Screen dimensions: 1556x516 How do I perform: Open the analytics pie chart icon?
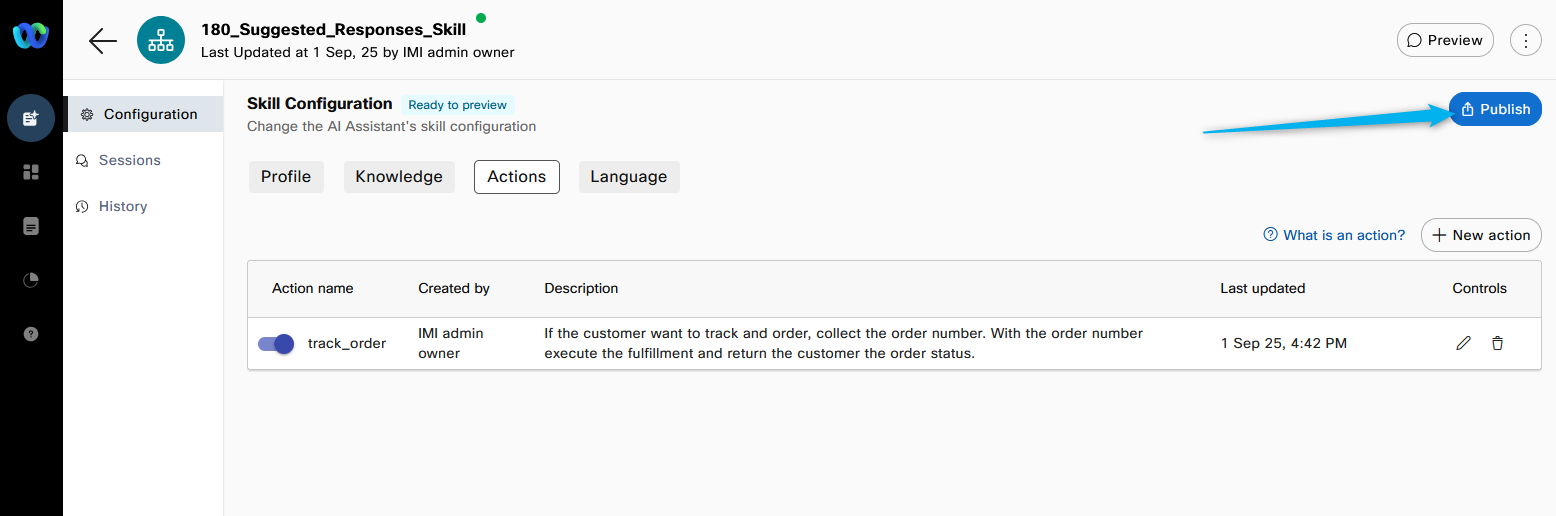click(x=31, y=281)
